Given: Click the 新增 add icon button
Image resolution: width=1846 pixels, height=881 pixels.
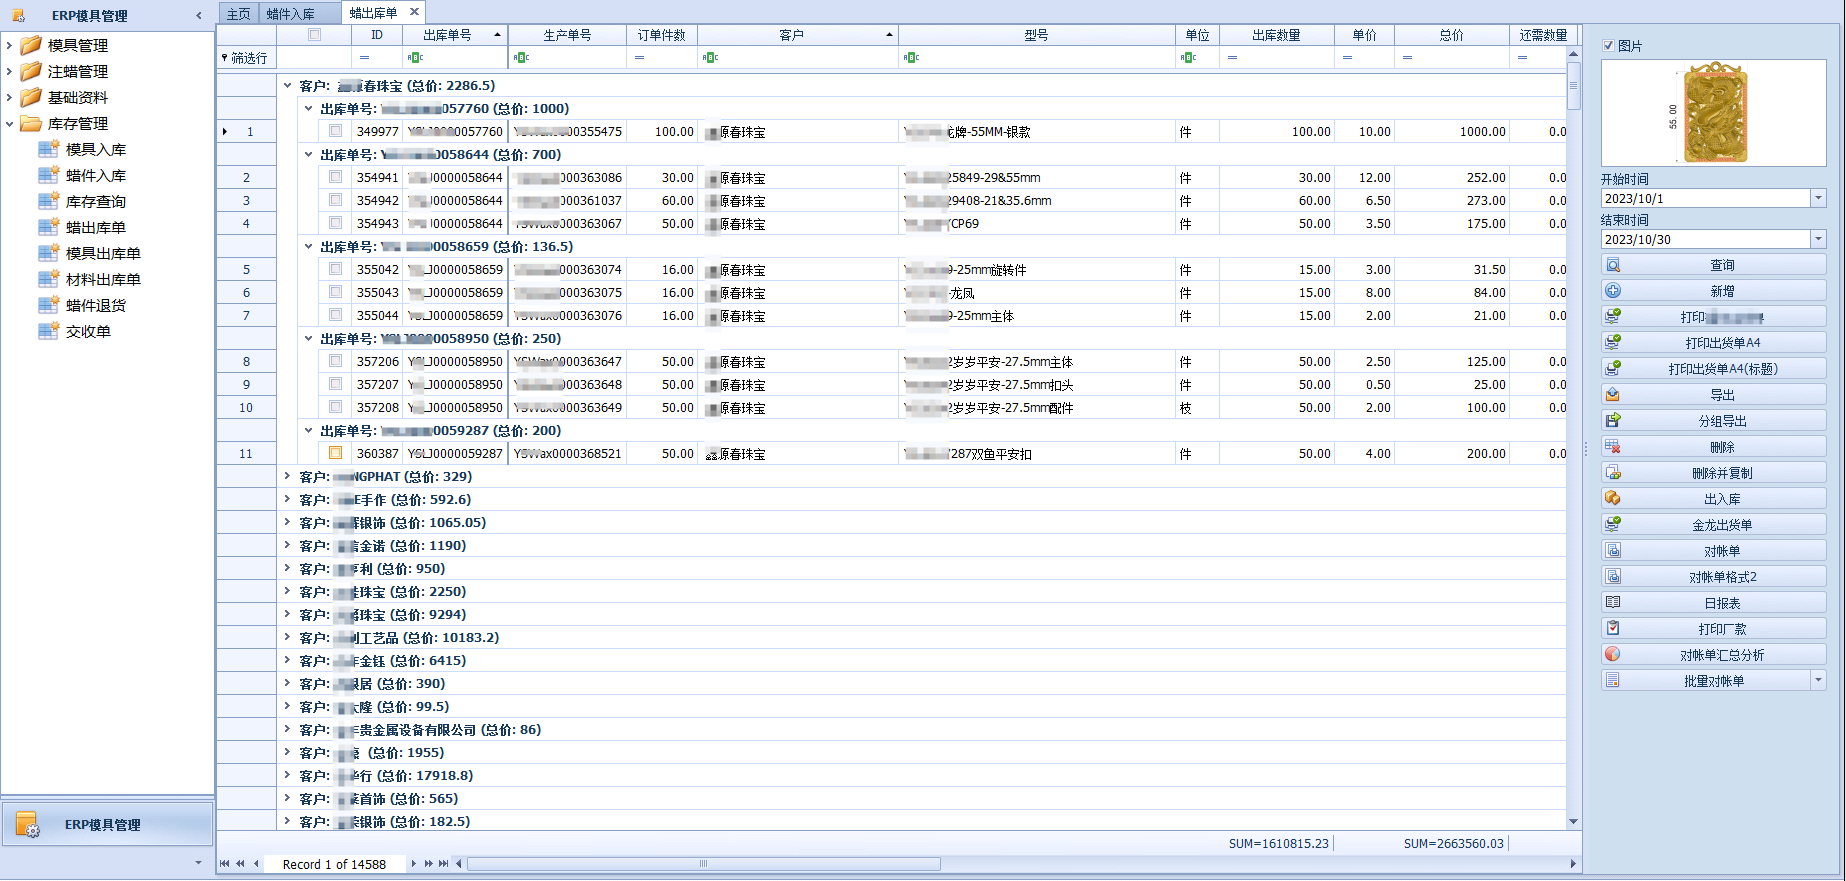Looking at the screenshot, I should pos(1612,291).
